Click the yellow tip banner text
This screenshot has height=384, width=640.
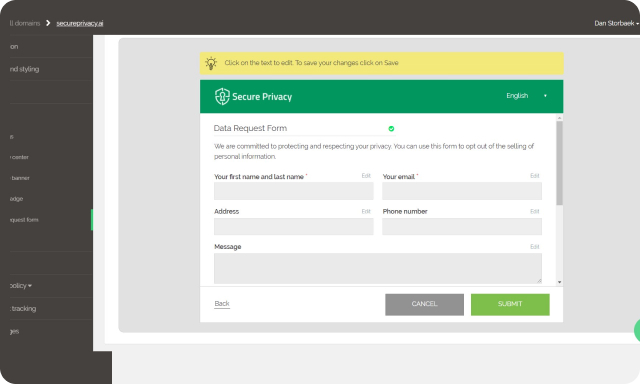coord(311,63)
